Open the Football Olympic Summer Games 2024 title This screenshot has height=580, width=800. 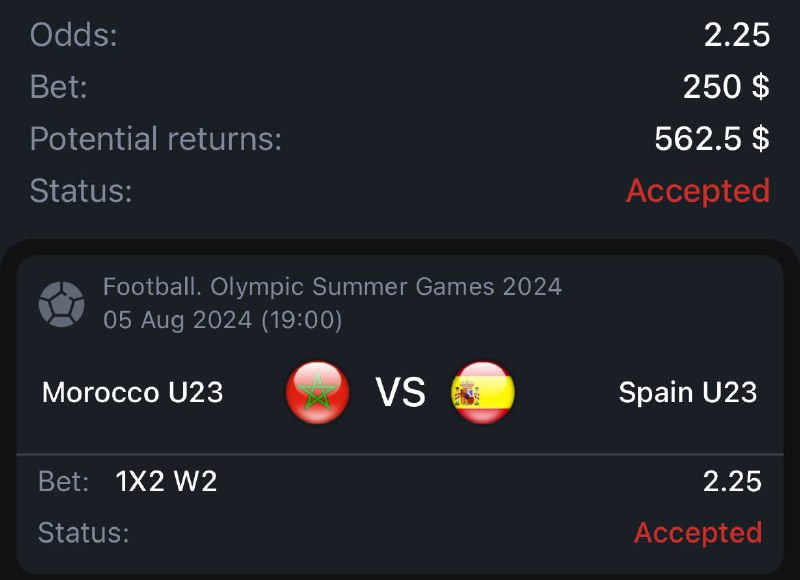[x=332, y=288]
